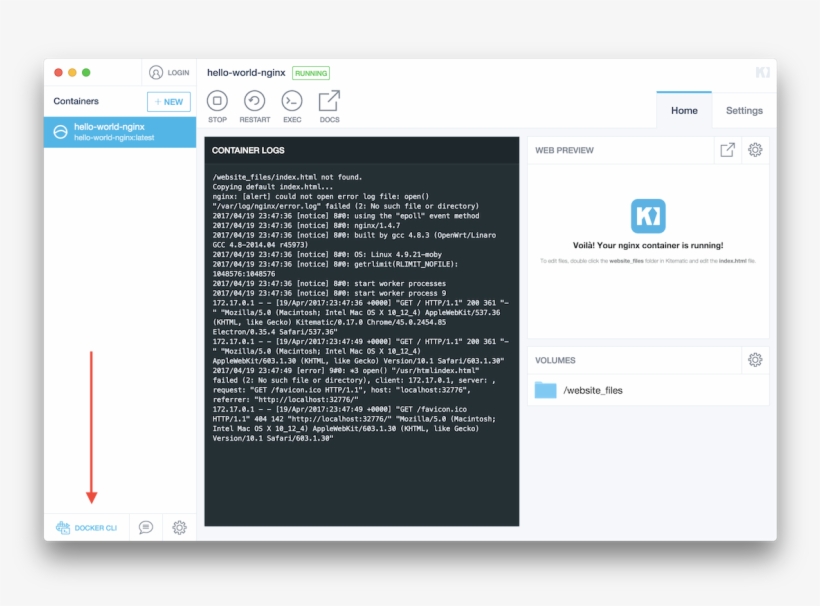Open the settings gear at bottom left
Screen dimensions: 820x606
178,527
